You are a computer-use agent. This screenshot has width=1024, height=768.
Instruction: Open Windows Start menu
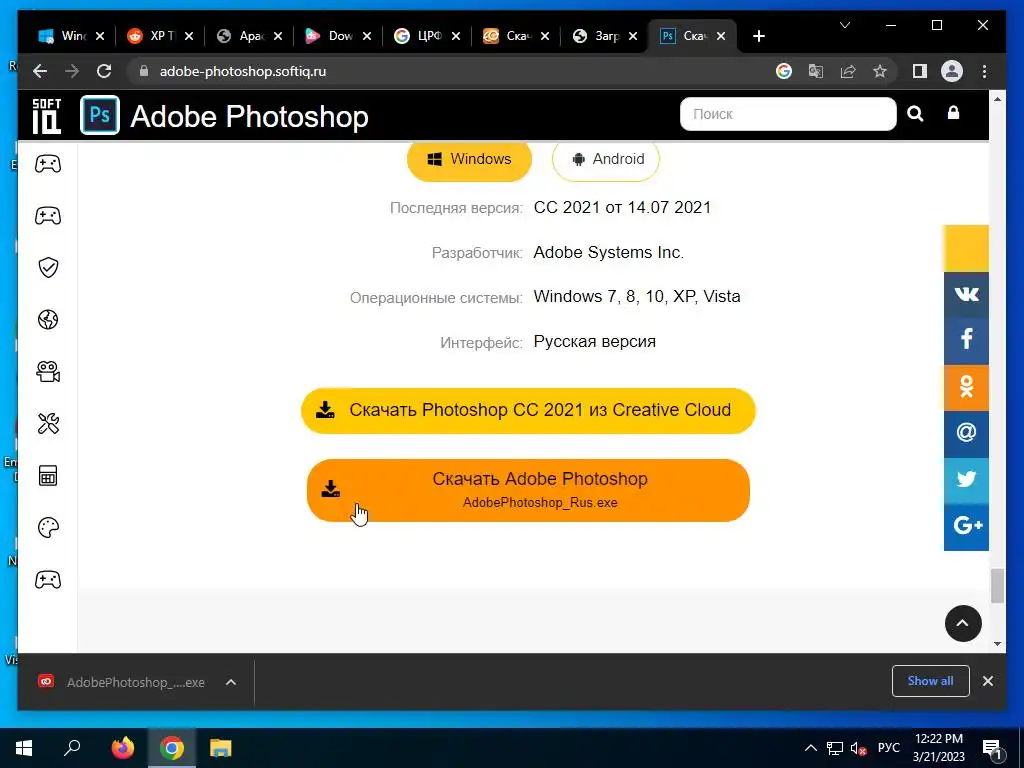24,748
